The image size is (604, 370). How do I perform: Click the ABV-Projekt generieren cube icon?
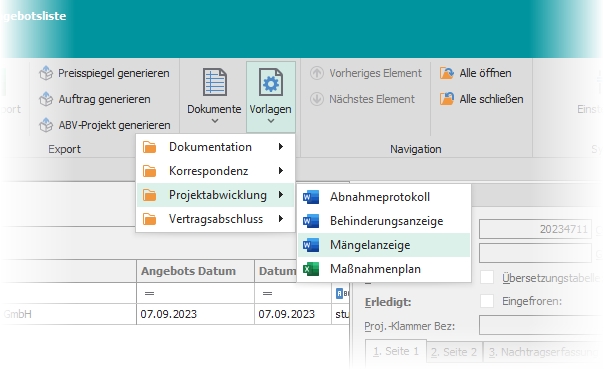(46, 125)
